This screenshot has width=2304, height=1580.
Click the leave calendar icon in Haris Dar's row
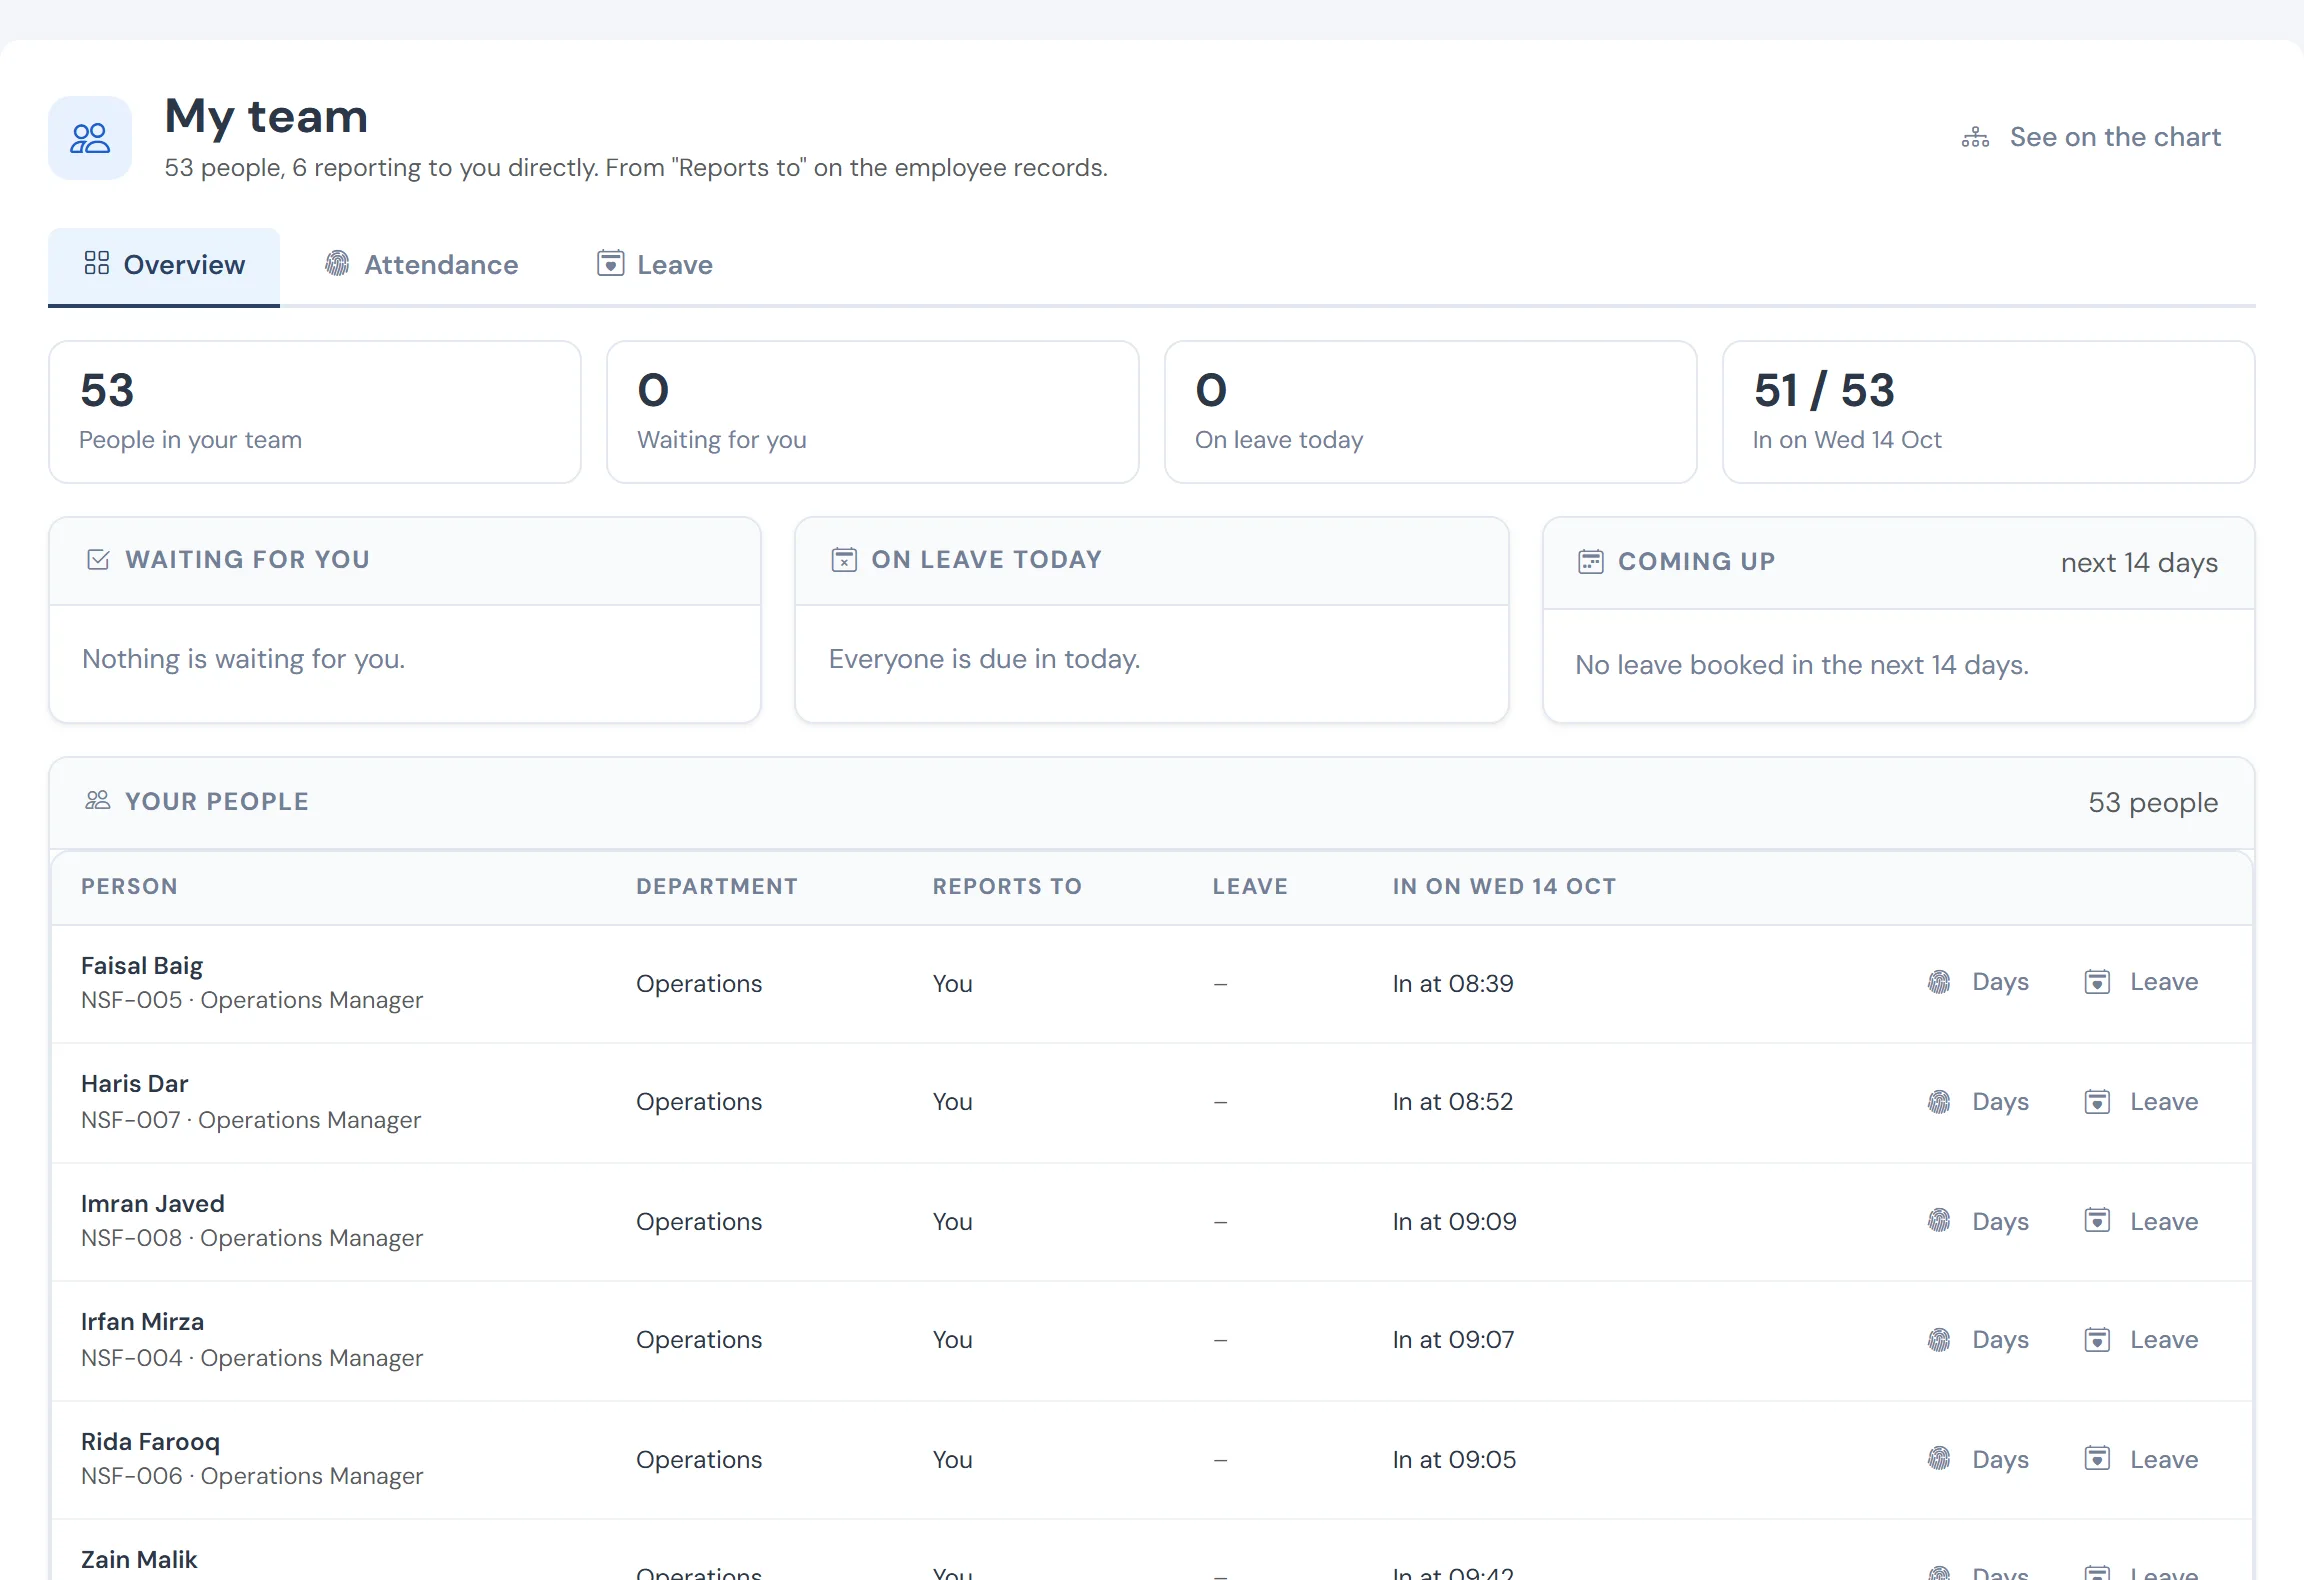pyautogui.click(x=2097, y=1102)
